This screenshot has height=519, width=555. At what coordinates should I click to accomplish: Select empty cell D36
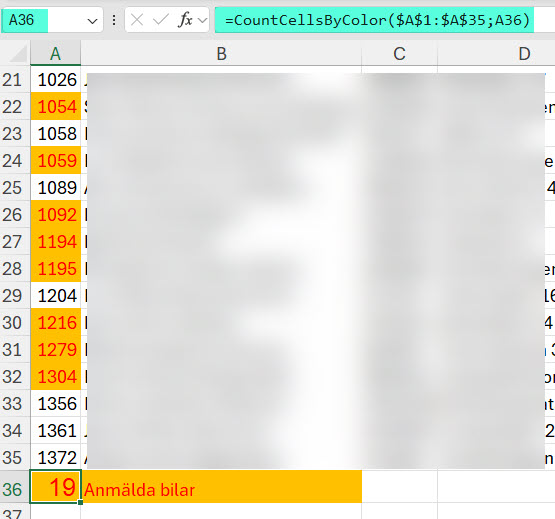tap(496, 487)
